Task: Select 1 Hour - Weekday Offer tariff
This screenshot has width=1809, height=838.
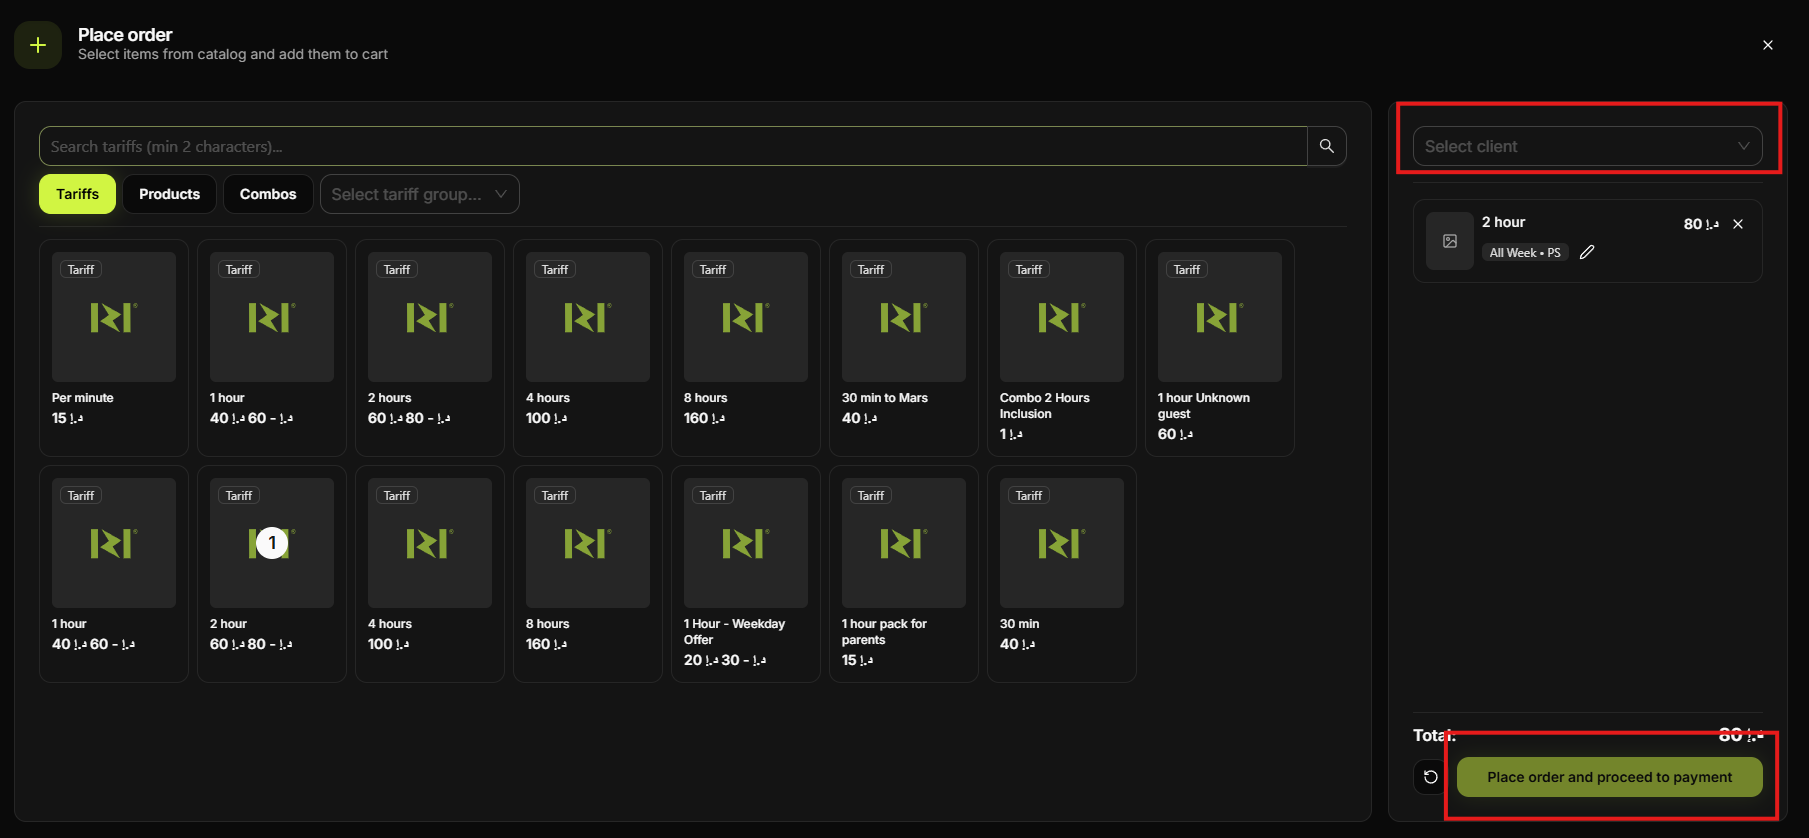Action: point(746,573)
